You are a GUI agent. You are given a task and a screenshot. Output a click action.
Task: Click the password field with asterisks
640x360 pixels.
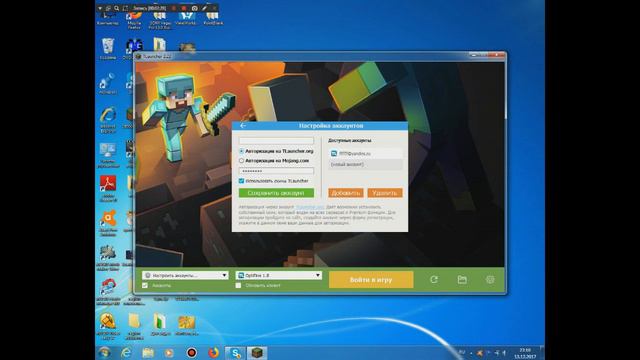(x=276, y=171)
